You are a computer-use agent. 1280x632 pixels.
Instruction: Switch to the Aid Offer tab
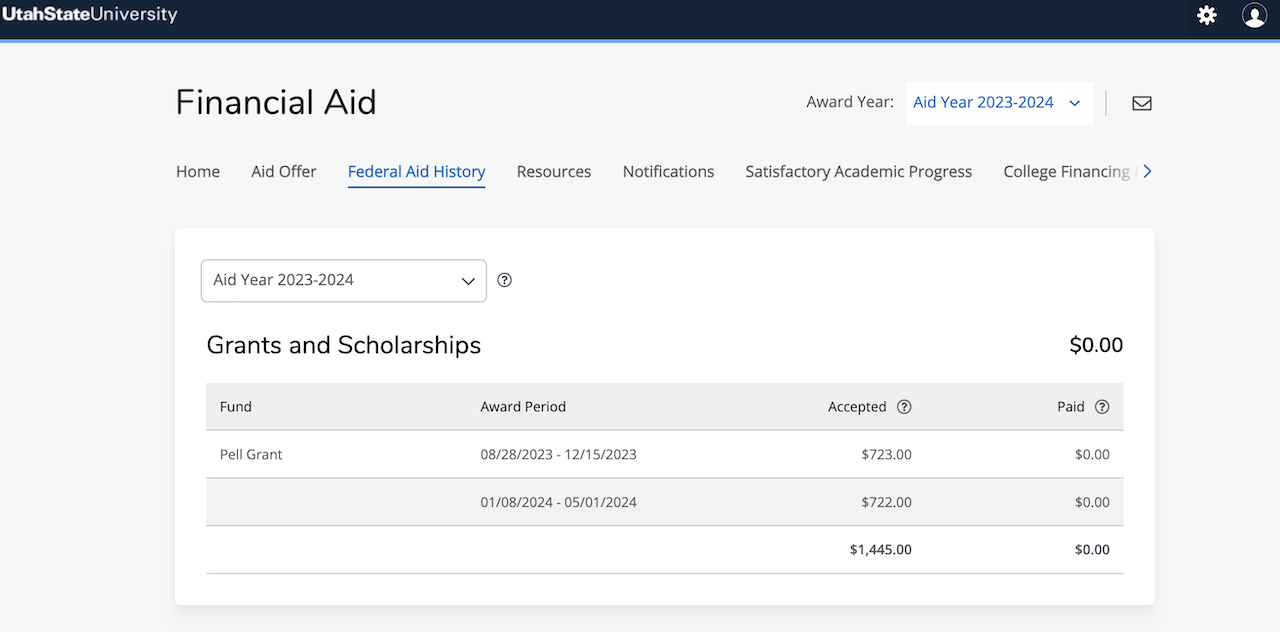pos(283,171)
